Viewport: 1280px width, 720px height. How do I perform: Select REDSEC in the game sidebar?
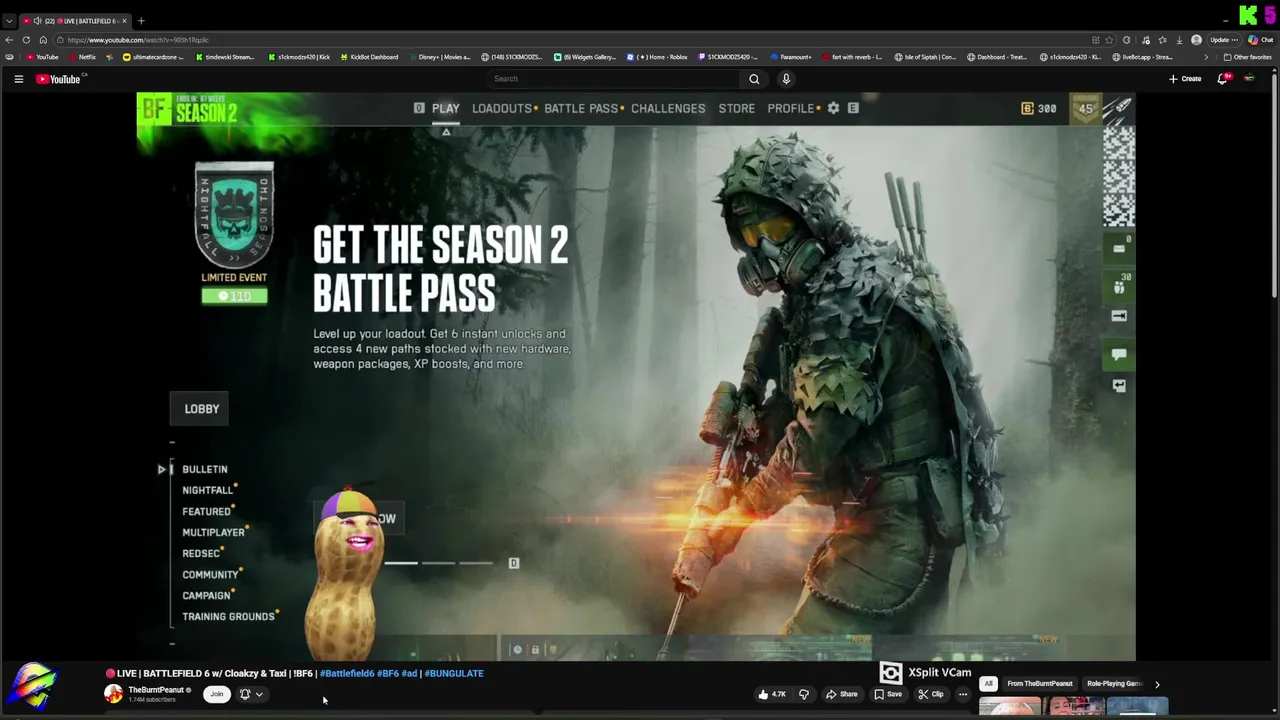point(201,553)
